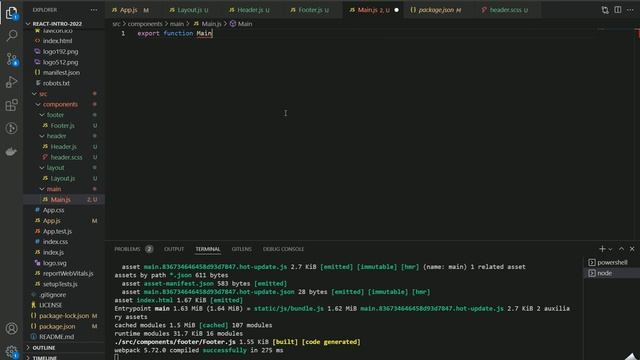
Task: Select Main.js in the explorer tree
Action: (x=60, y=200)
